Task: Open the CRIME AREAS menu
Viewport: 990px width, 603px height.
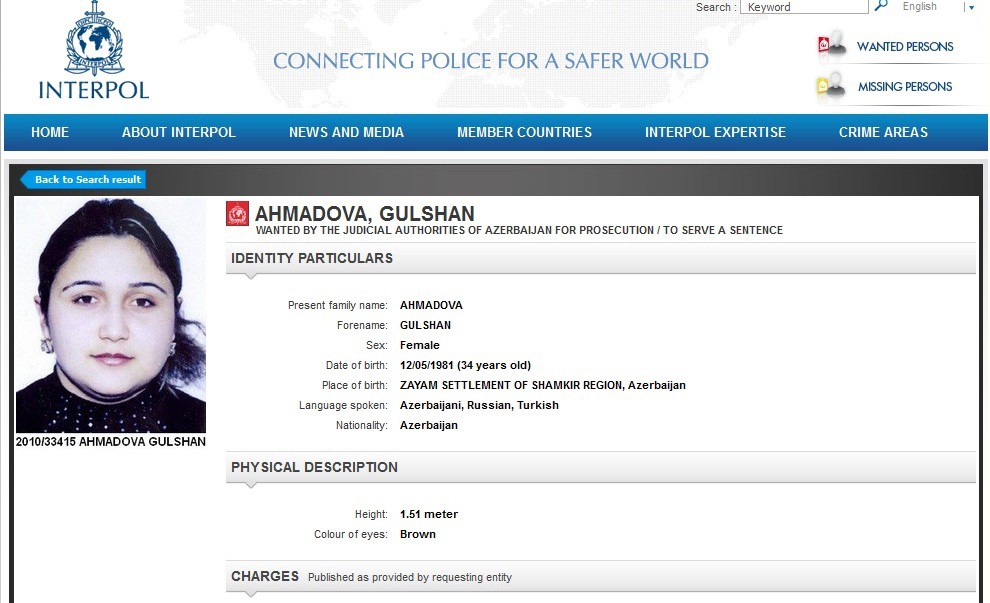Action: 883,132
